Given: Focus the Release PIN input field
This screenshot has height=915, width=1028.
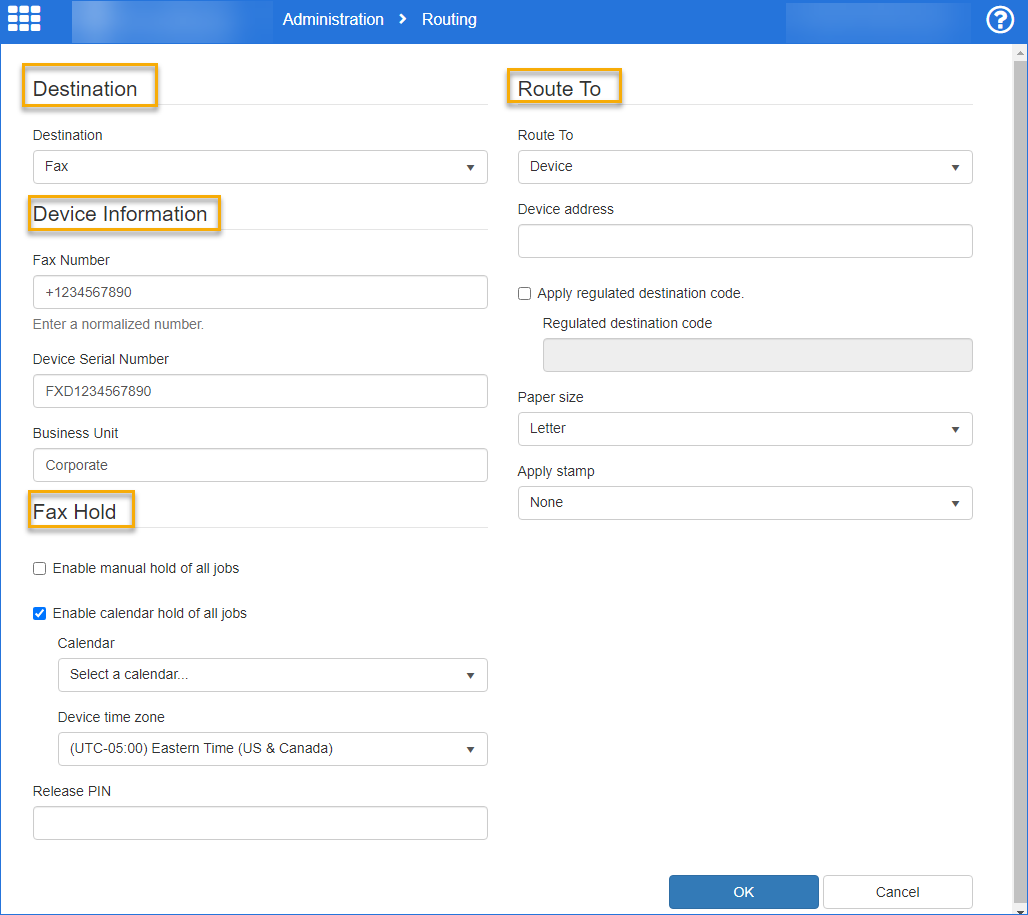Looking at the screenshot, I should pyautogui.click(x=260, y=823).
